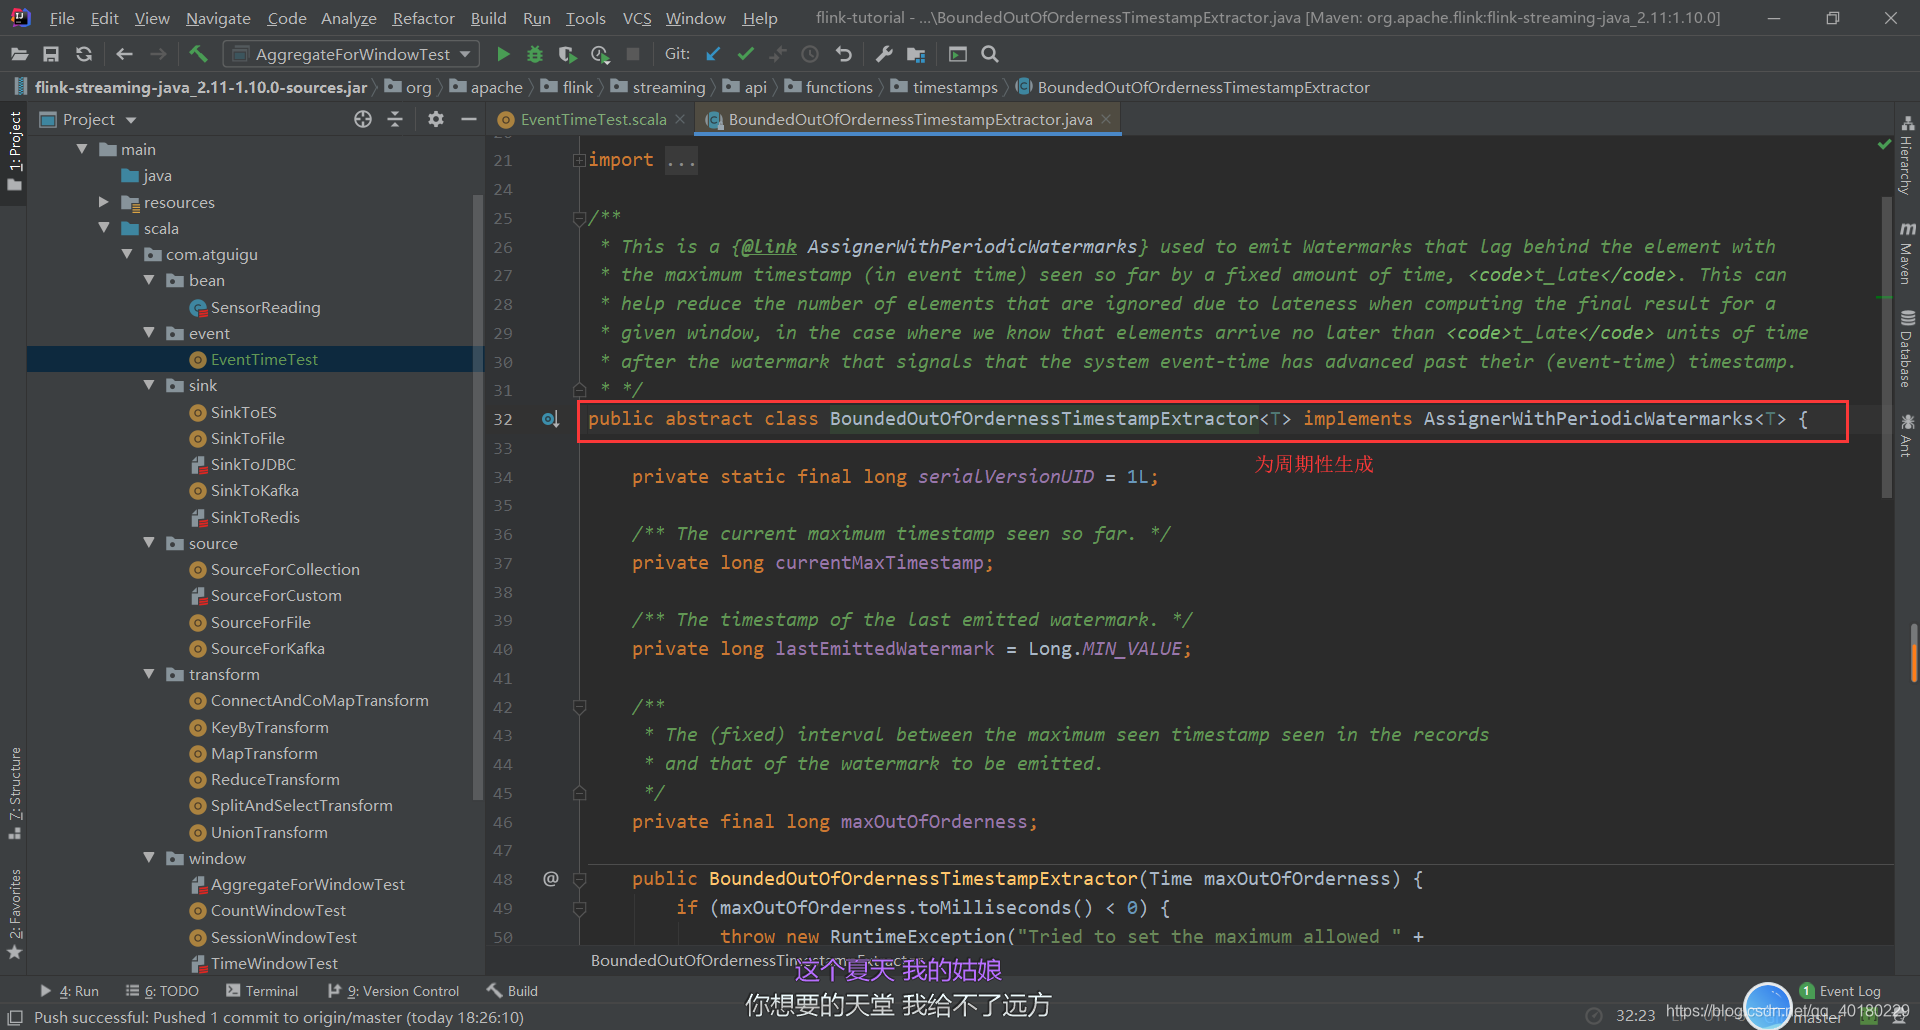The width and height of the screenshot is (1920, 1030).
Task: Expand the folded import block
Action: (578, 160)
